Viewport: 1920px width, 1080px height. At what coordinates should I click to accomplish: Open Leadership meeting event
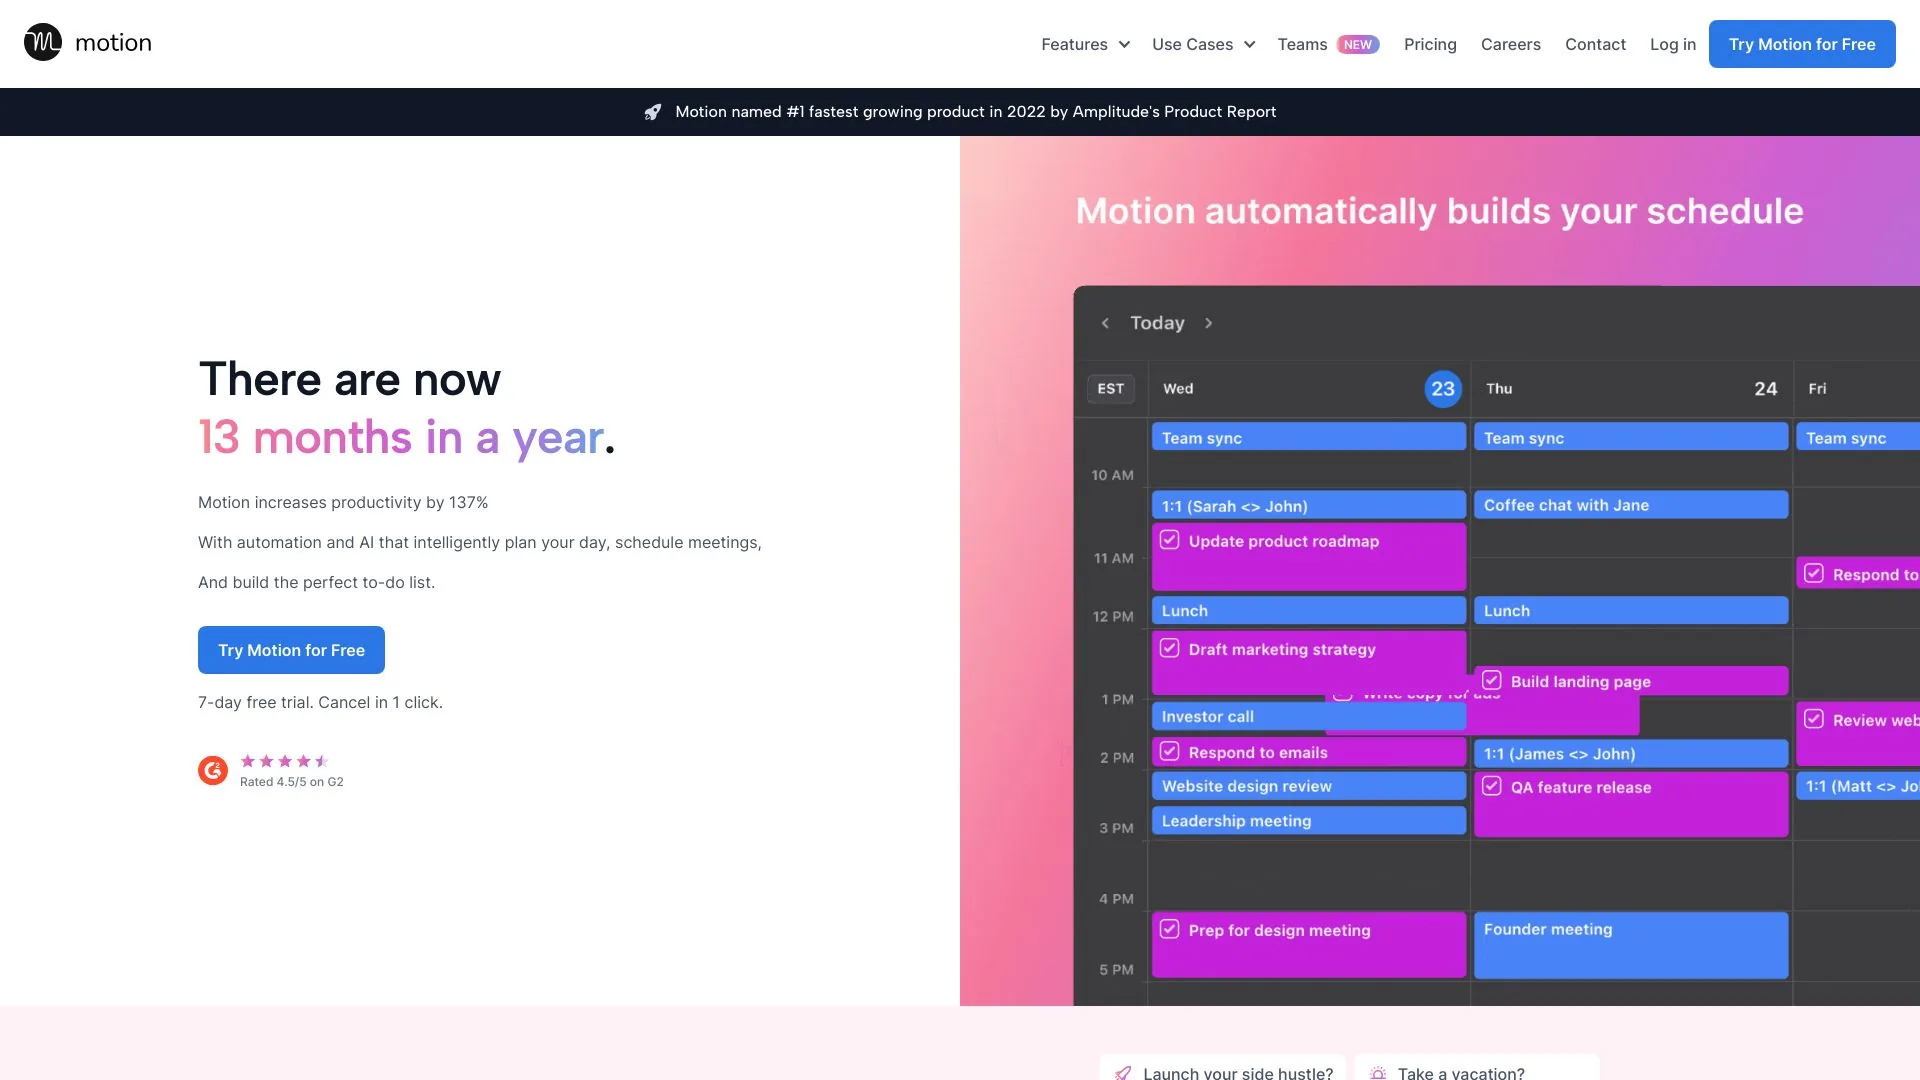point(1308,821)
